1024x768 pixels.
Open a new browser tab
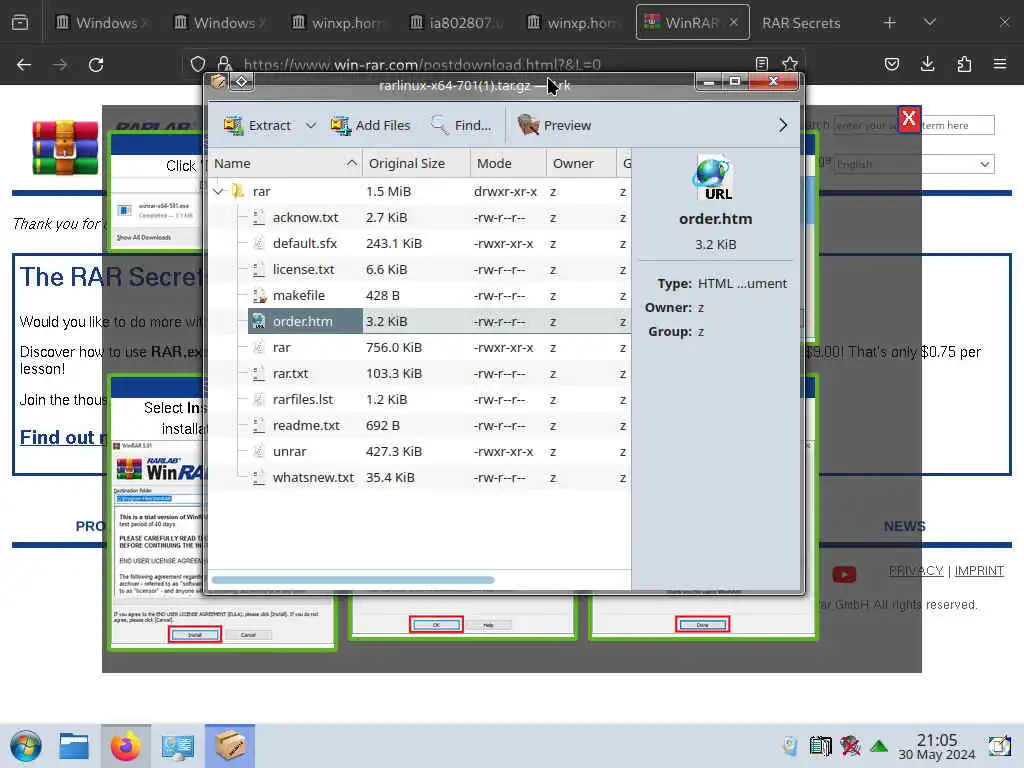pyautogui.click(x=889, y=23)
